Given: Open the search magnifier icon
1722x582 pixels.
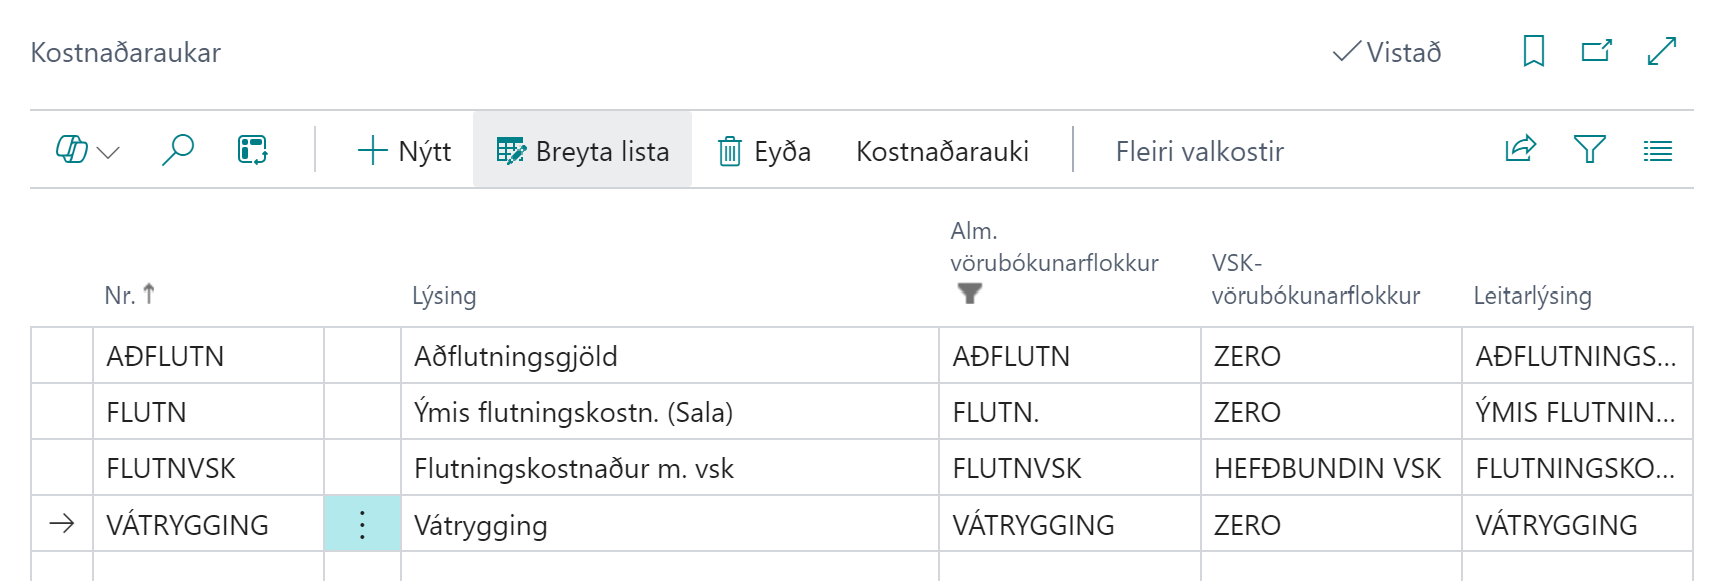Looking at the screenshot, I should [x=178, y=150].
